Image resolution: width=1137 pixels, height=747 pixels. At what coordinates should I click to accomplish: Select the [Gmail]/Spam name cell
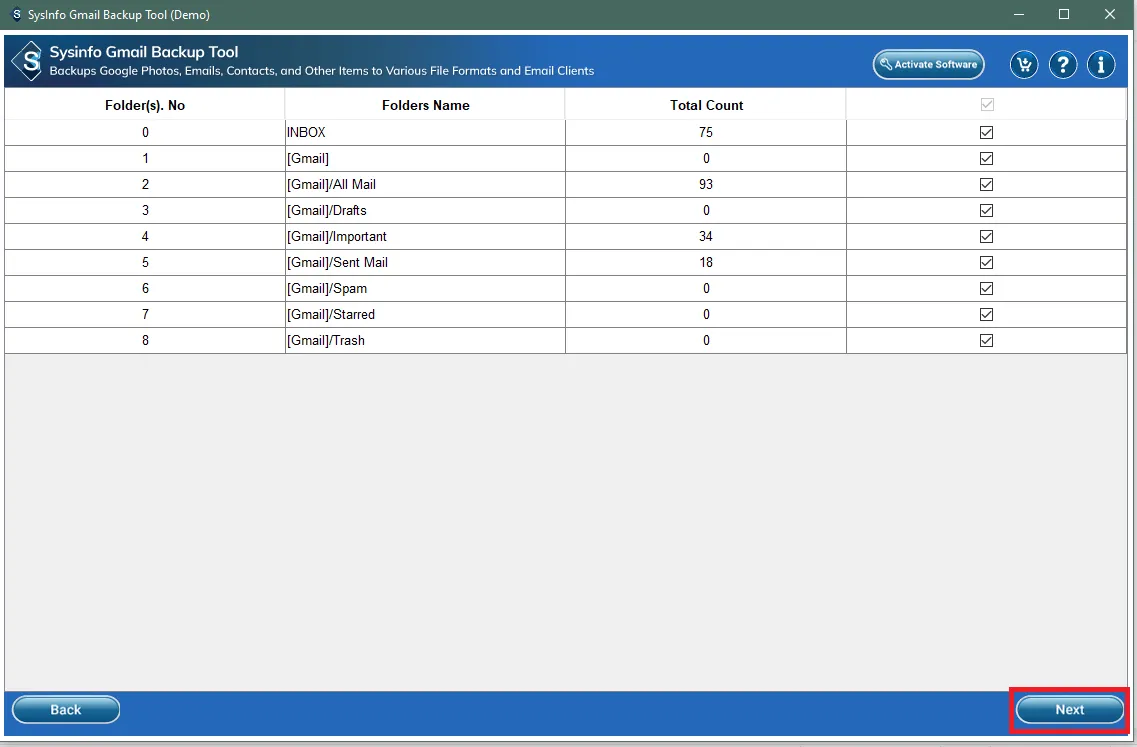(425, 289)
